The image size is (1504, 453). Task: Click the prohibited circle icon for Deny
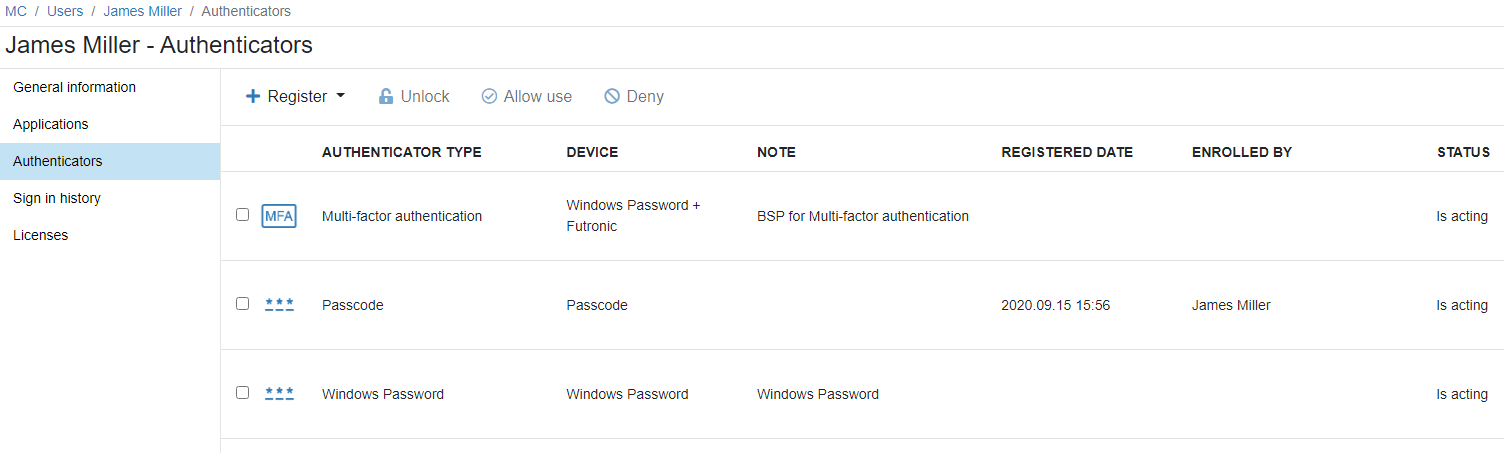point(612,97)
